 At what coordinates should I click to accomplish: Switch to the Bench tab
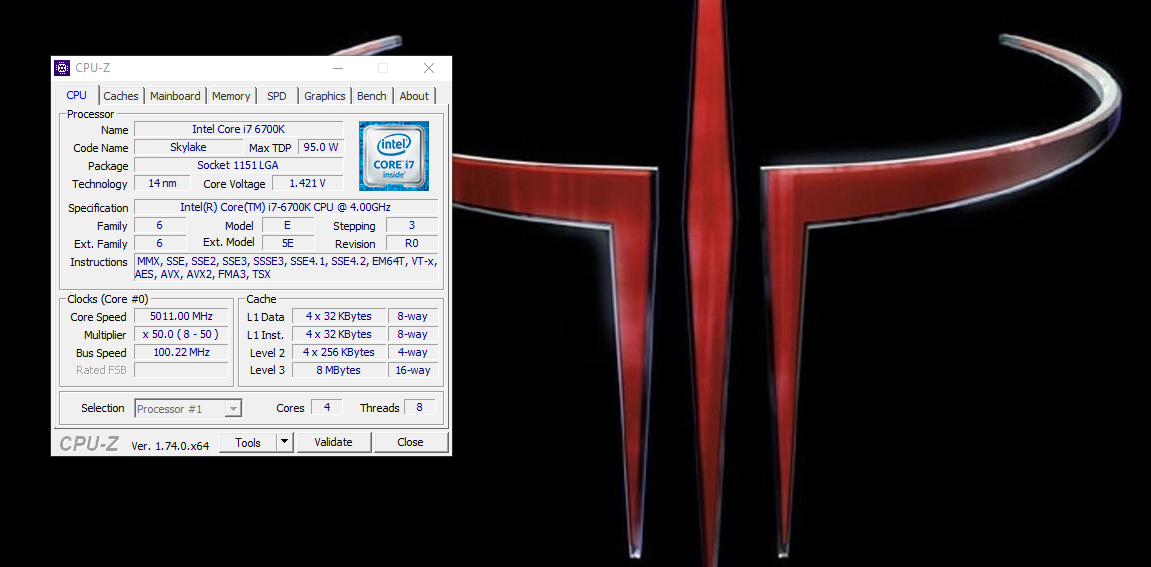[371, 95]
